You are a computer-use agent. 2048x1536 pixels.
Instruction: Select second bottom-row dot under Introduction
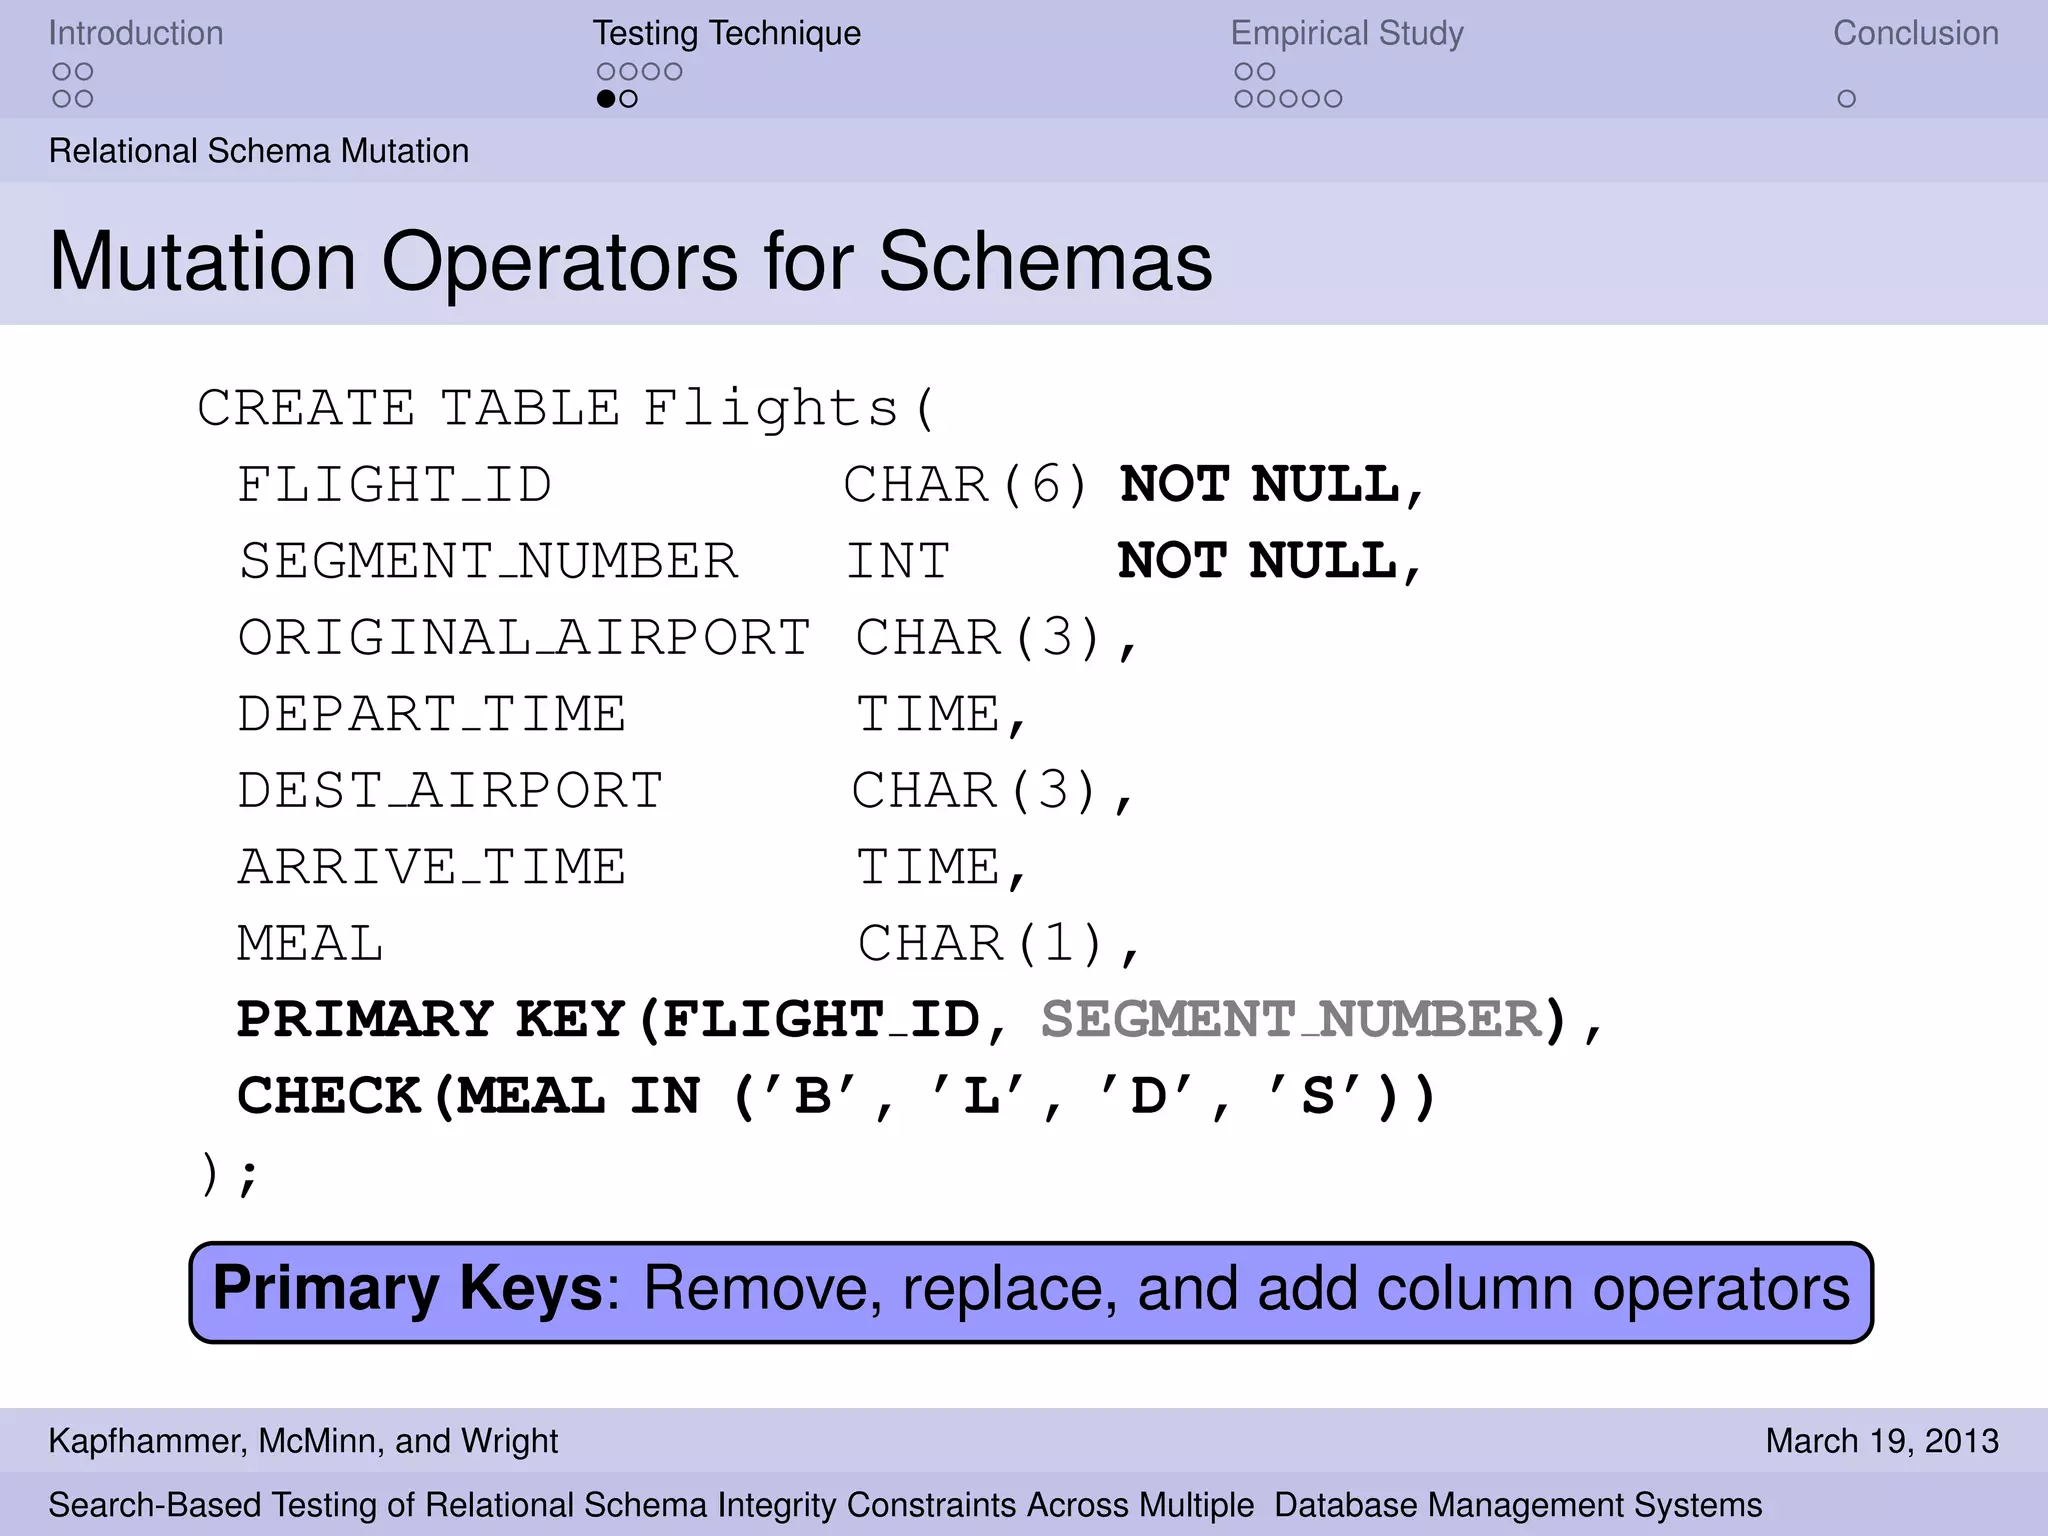[x=84, y=99]
